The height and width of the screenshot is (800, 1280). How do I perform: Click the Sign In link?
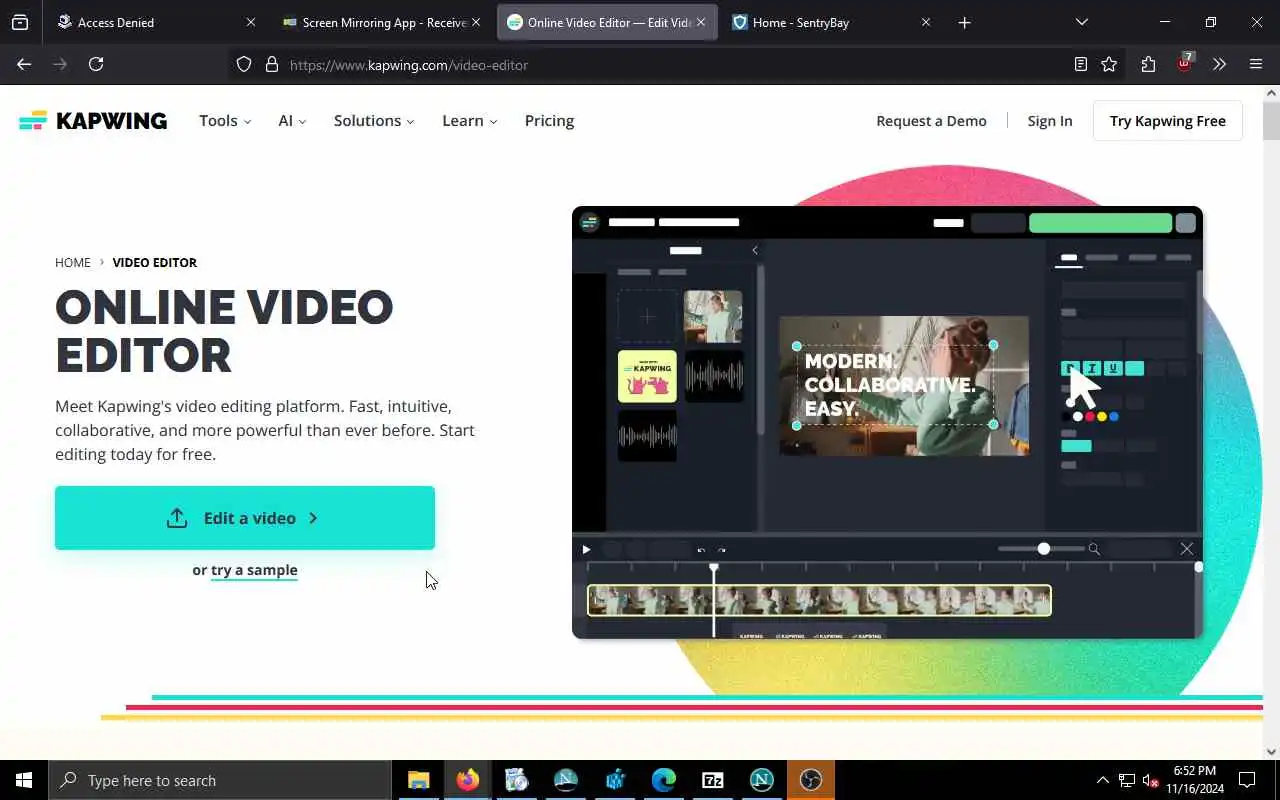(1050, 121)
